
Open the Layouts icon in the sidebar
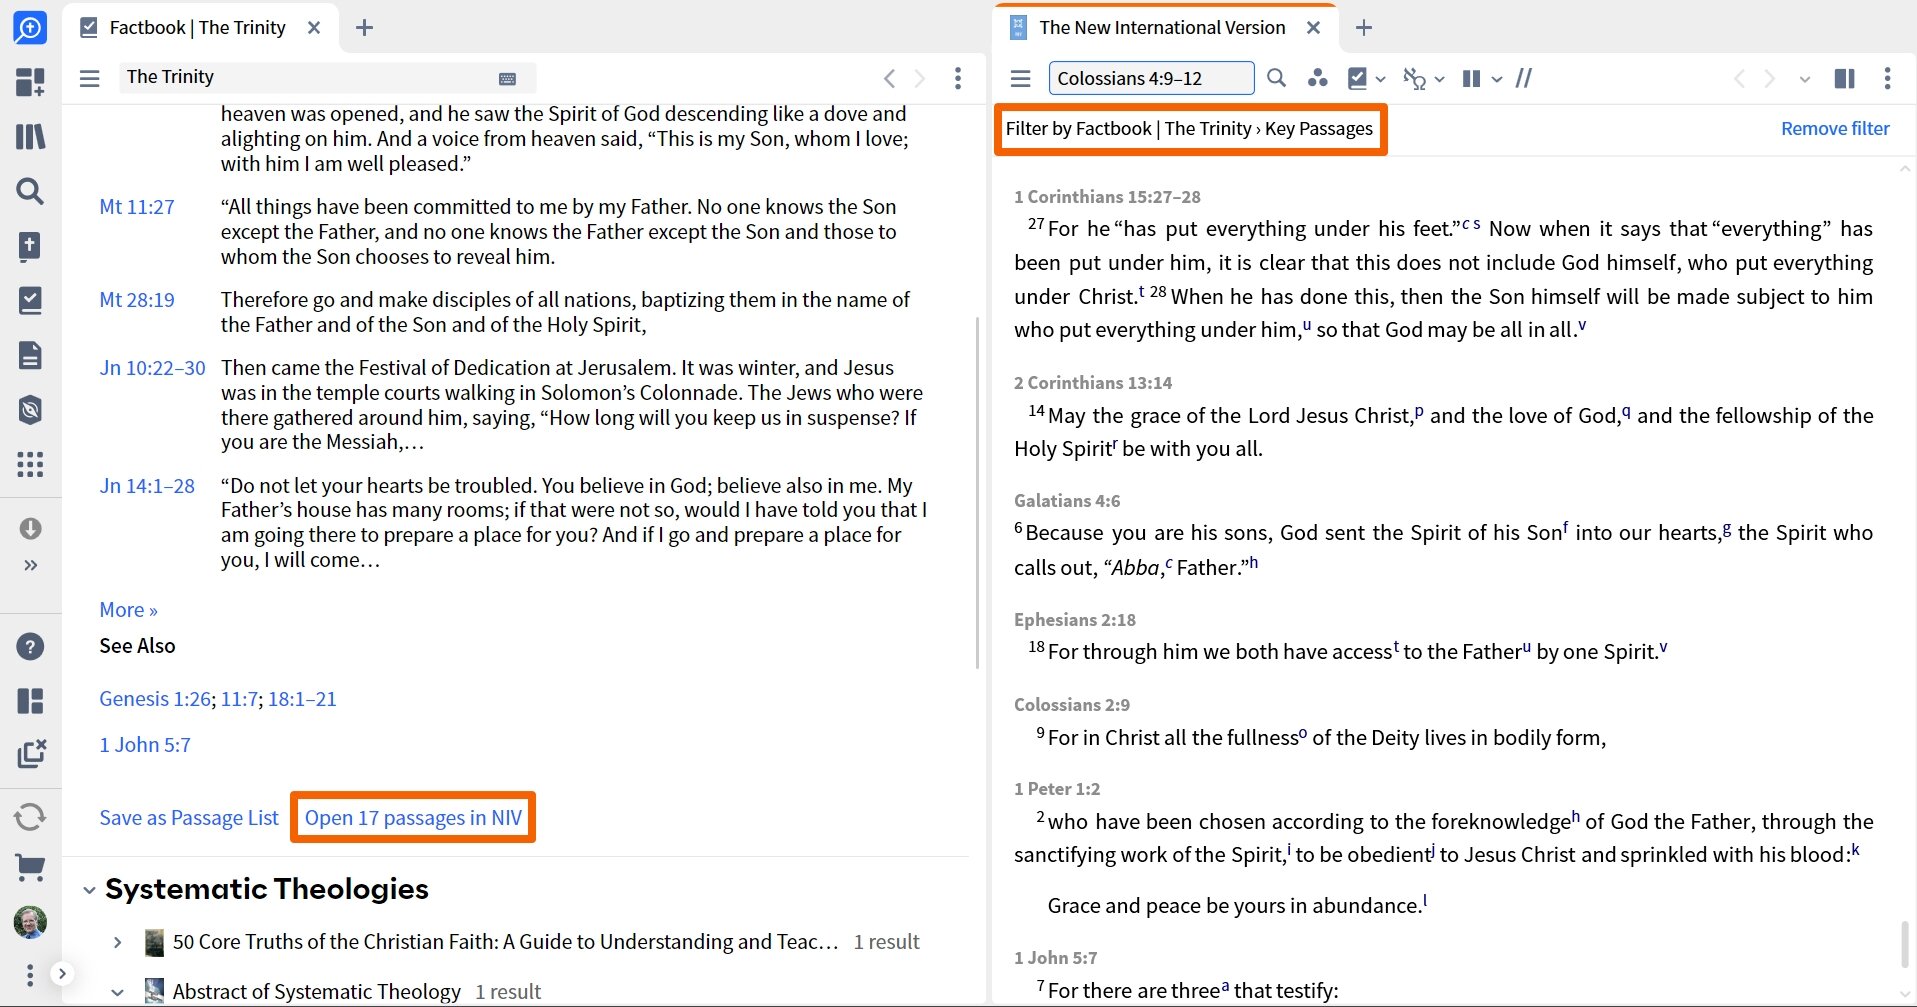click(x=30, y=701)
